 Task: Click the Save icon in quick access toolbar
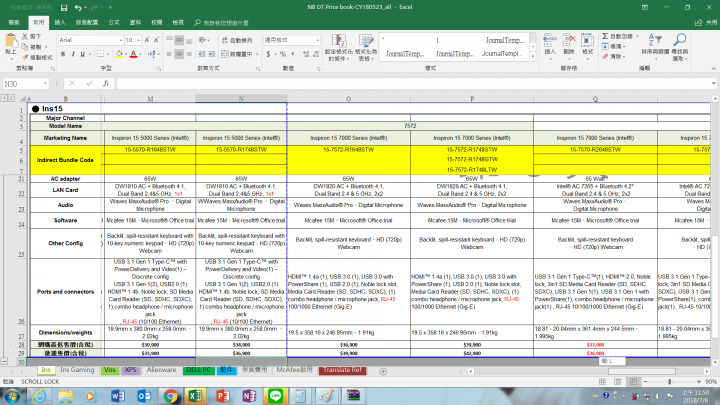(x=64, y=8)
